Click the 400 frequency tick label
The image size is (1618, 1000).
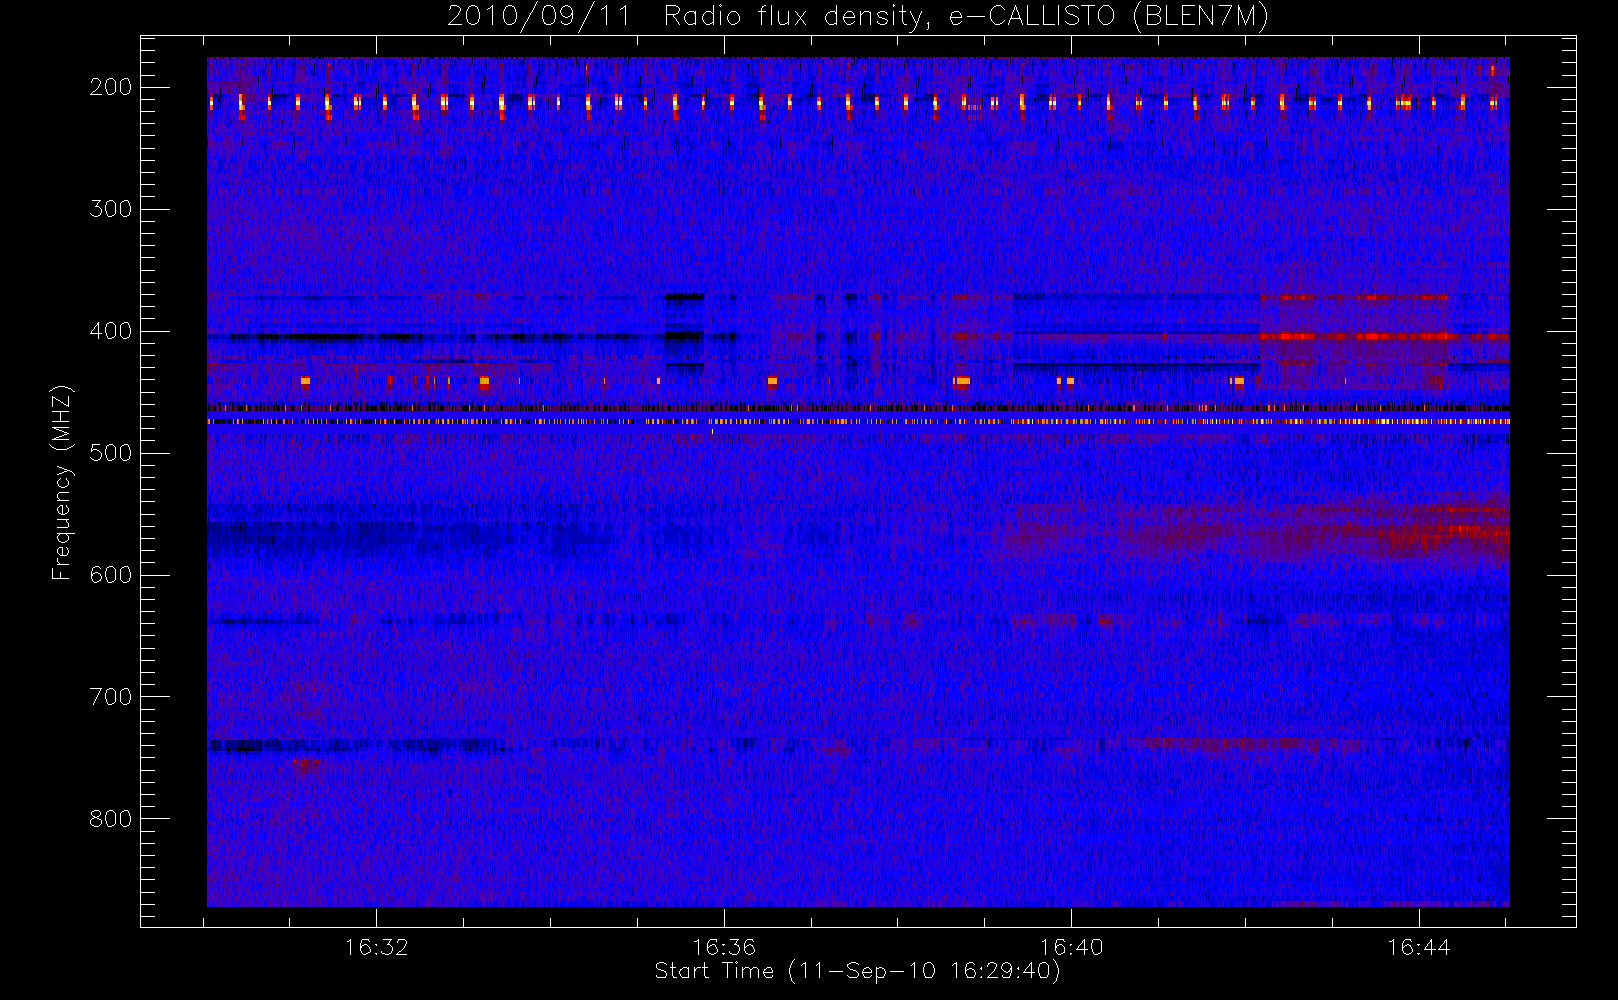110,331
